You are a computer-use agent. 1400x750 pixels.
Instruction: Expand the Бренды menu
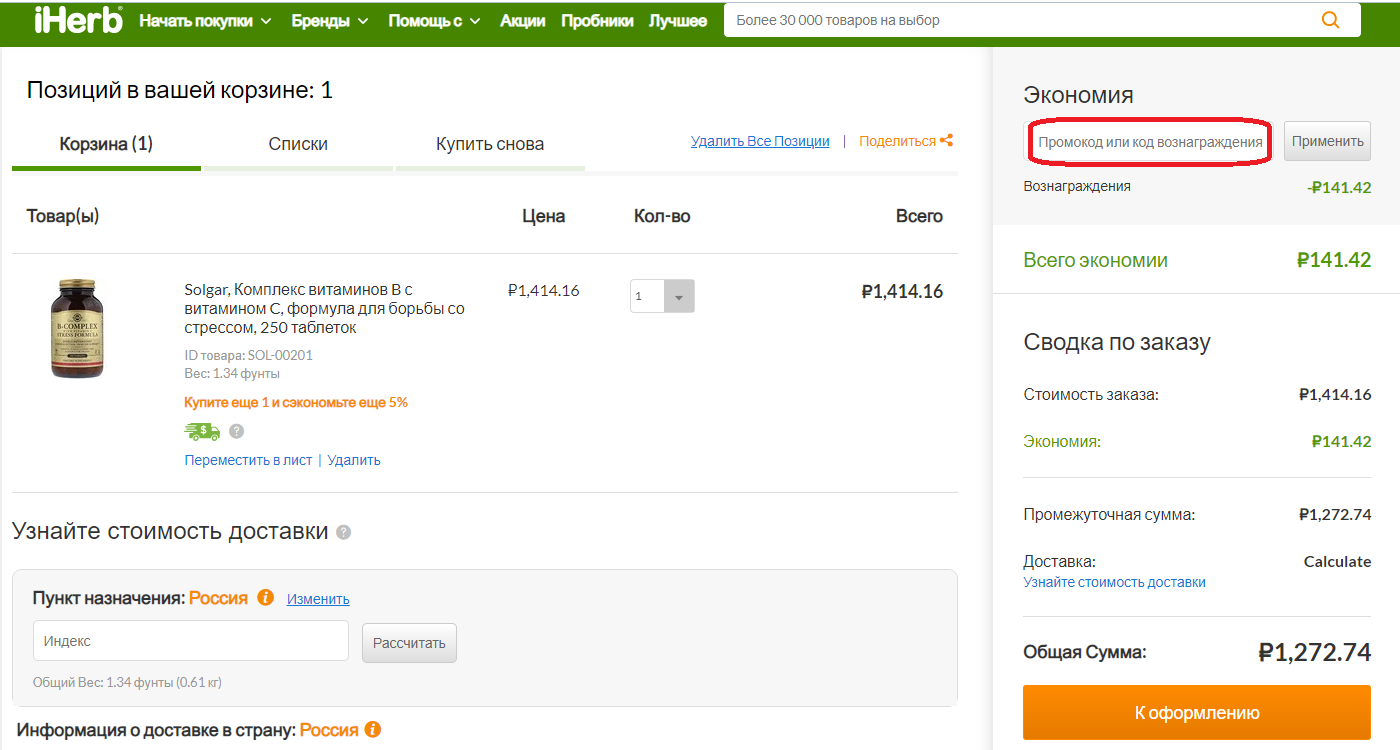click(330, 21)
